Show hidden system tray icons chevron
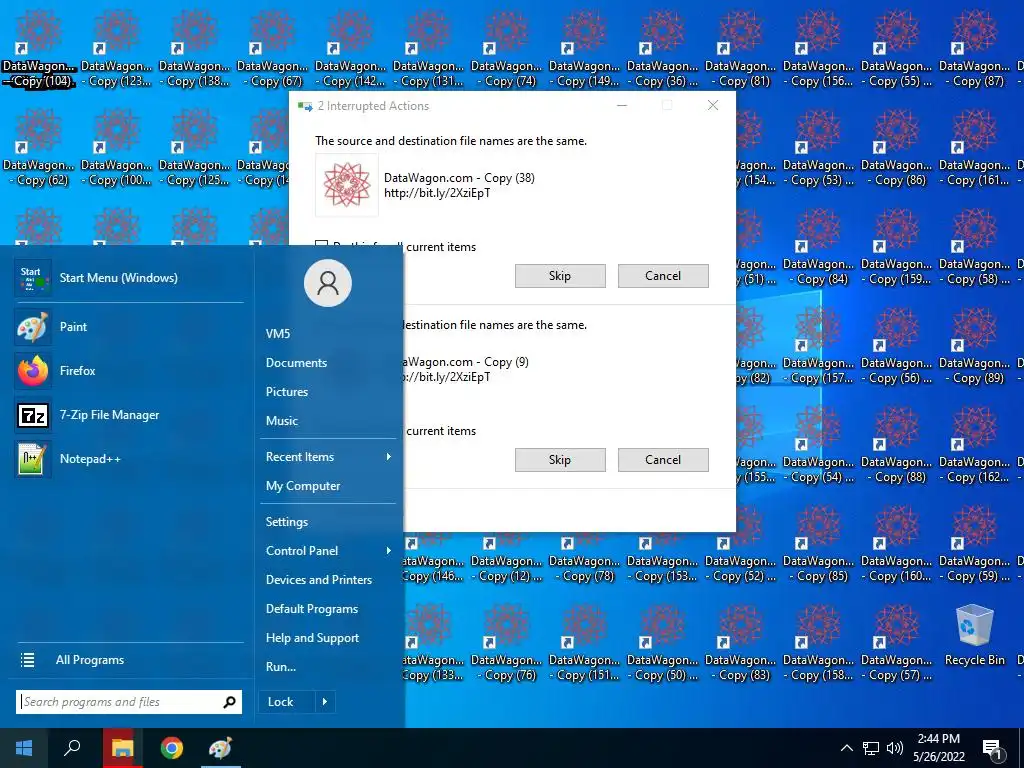Image resolution: width=1024 pixels, height=768 pixels. [x=846, y=748]
